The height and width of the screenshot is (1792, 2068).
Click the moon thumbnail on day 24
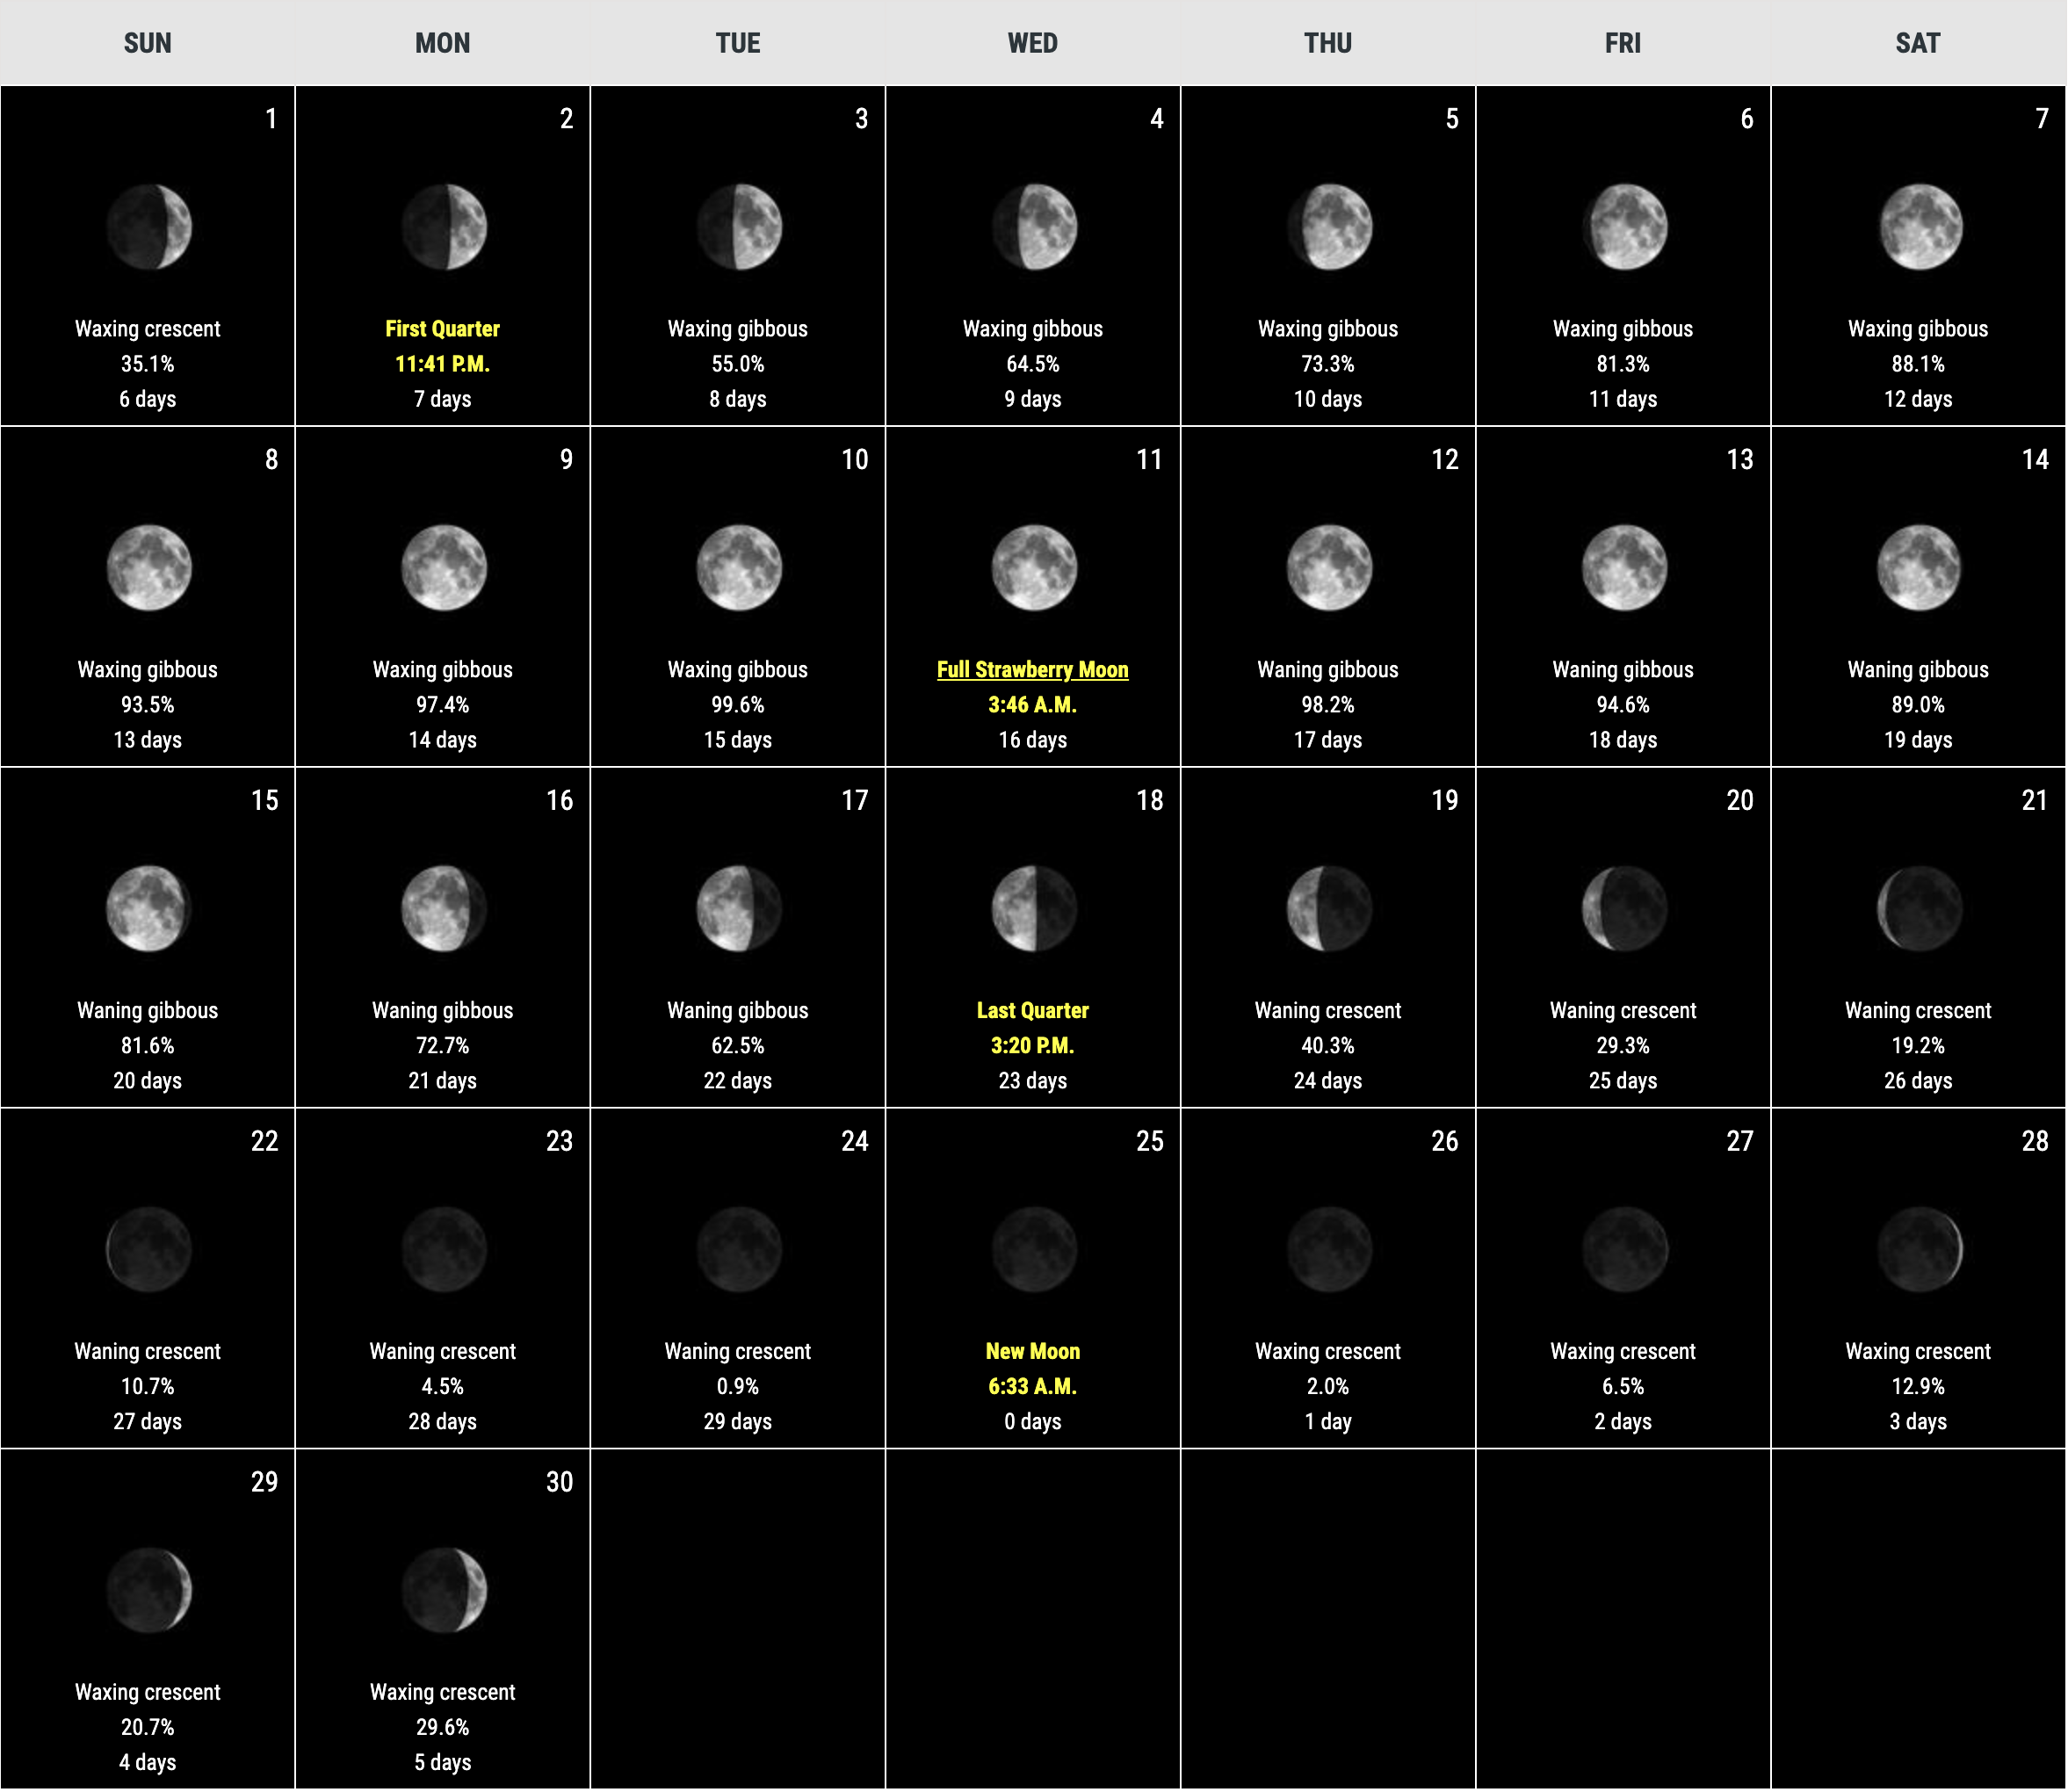point(738,1249)
